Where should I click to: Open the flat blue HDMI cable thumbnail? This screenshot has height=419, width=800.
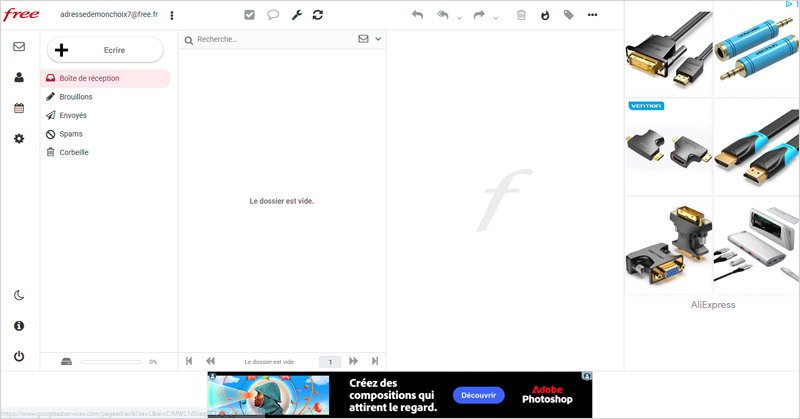(757, 147)
